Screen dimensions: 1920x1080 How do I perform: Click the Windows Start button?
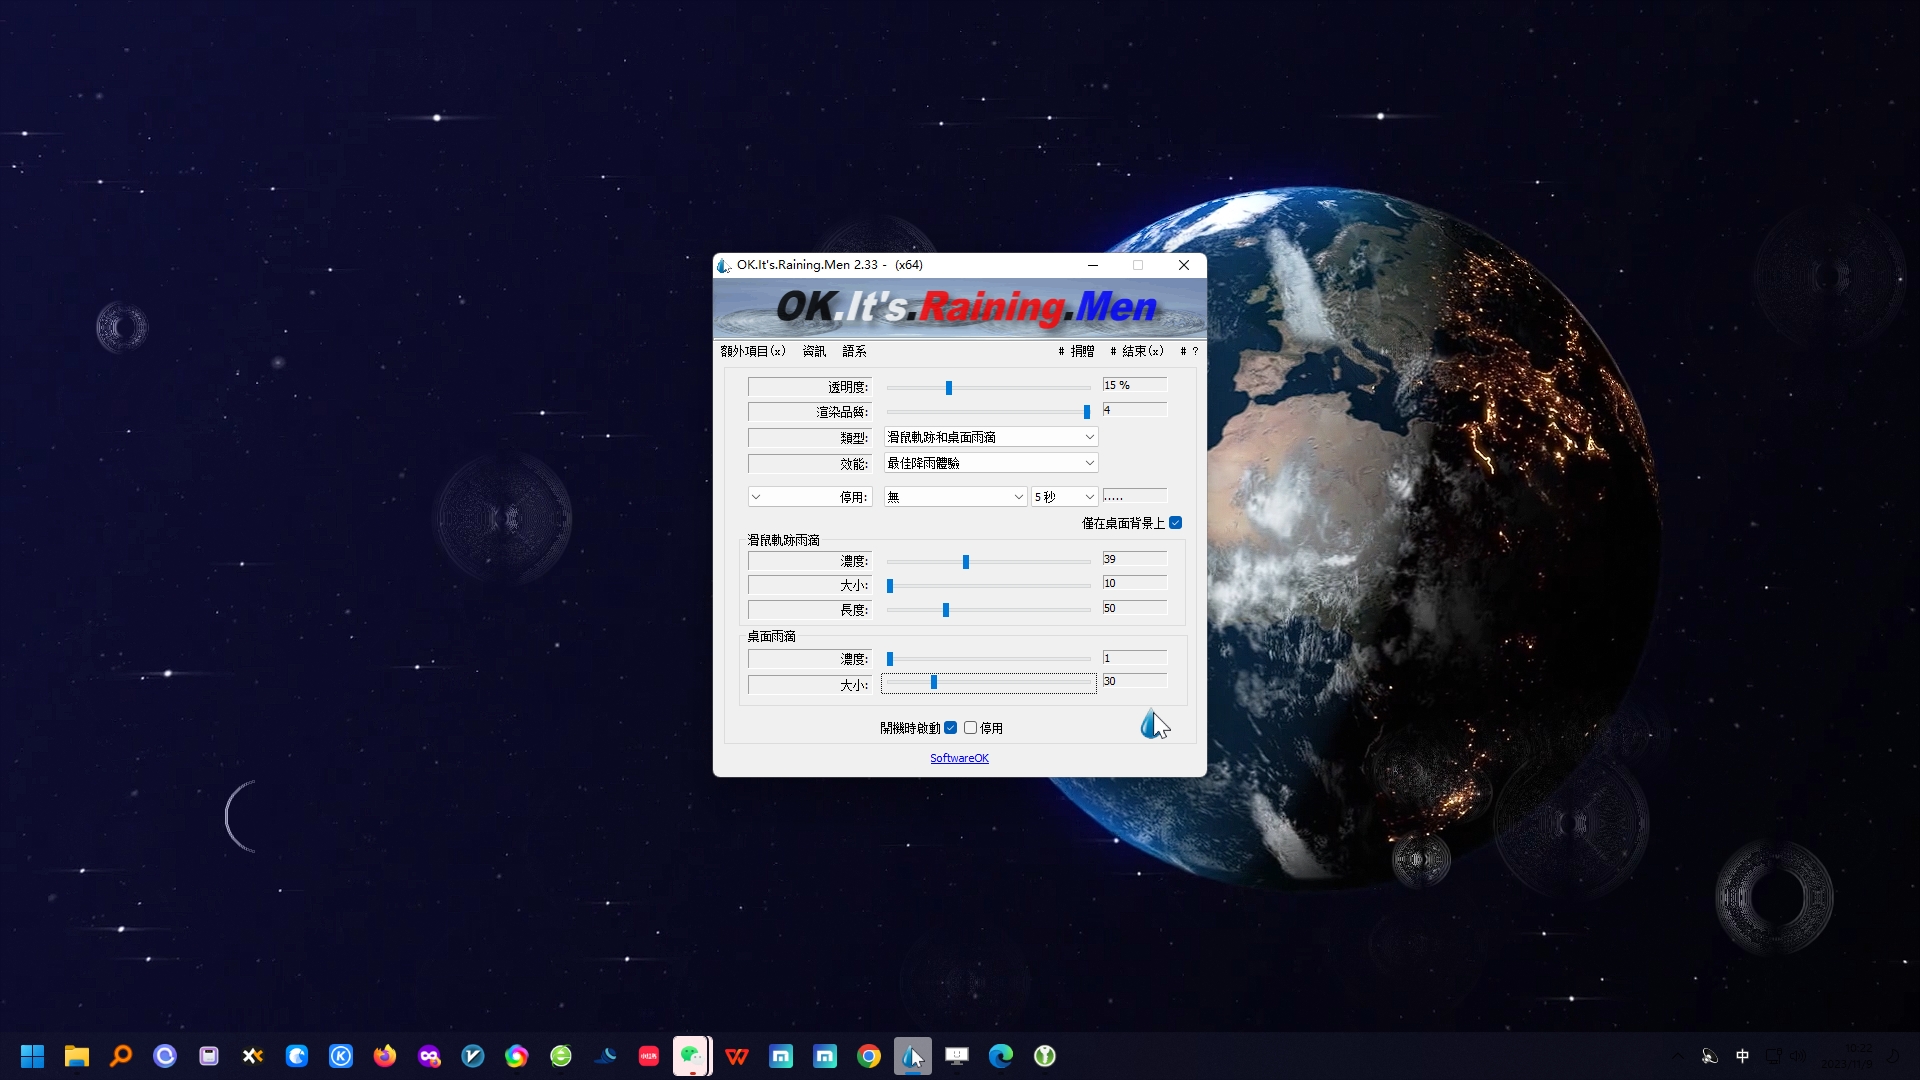[x=32, y=1056]
